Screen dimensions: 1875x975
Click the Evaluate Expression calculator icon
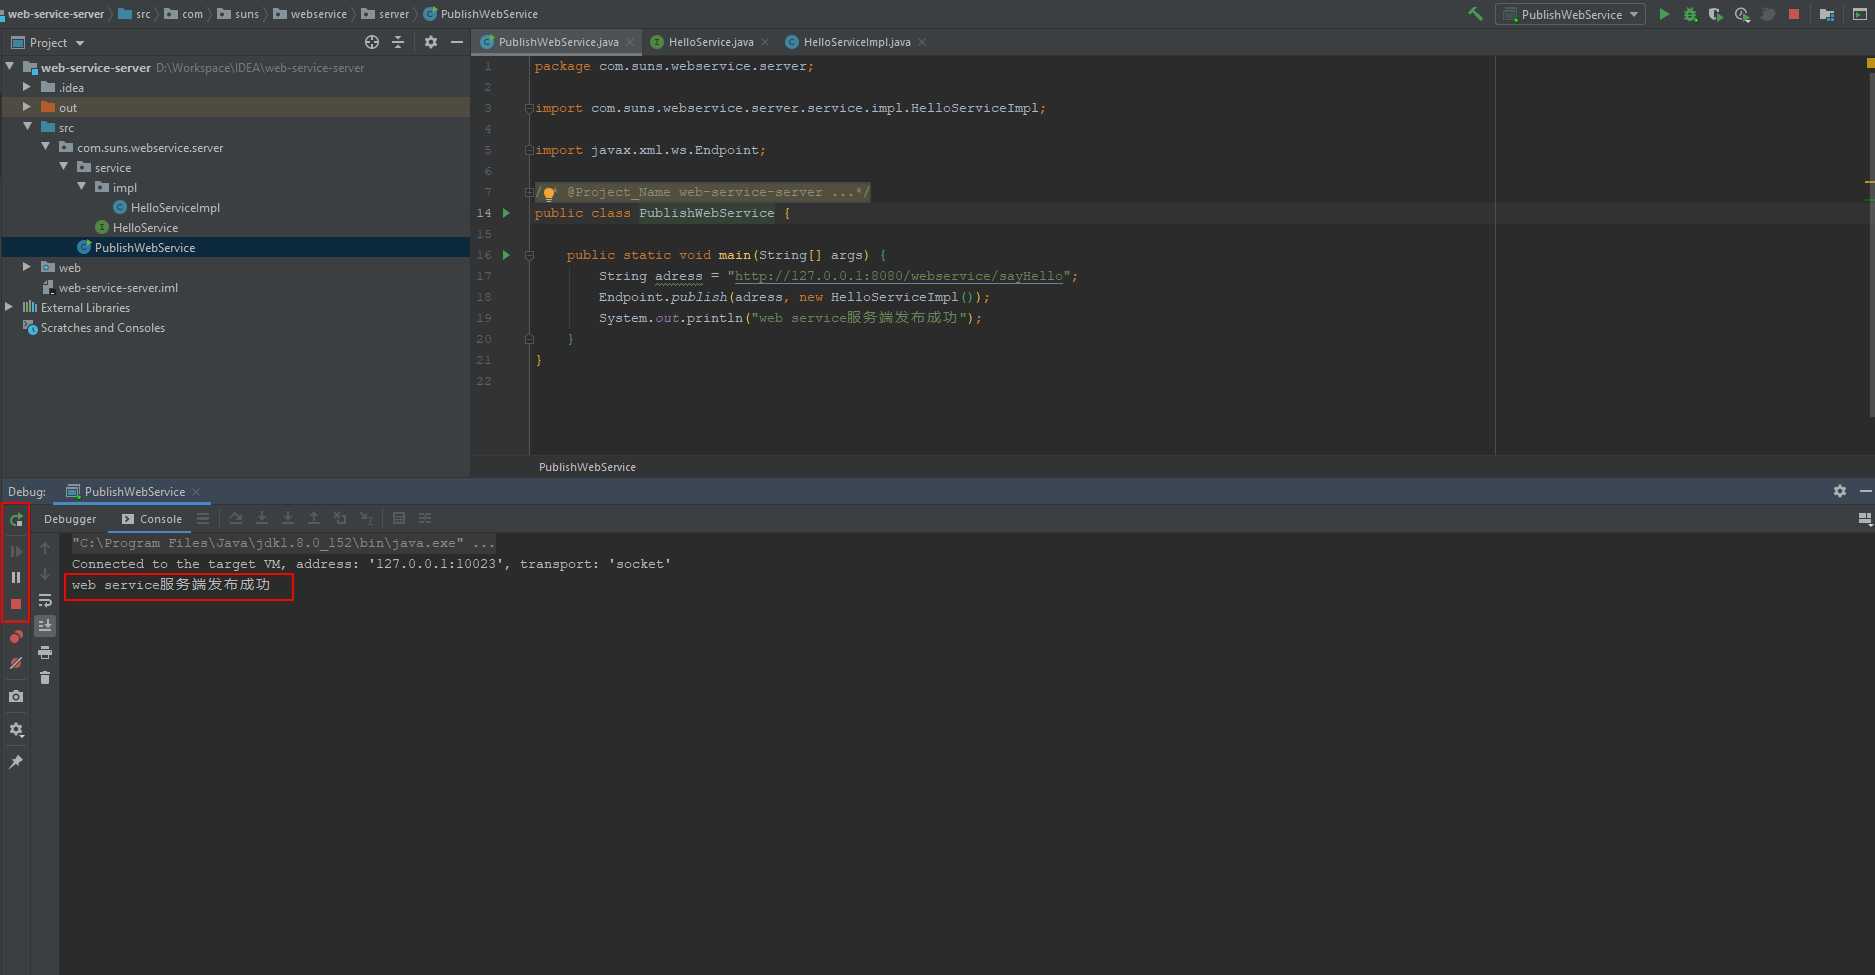pyautogui.click(x=399, y=518)
